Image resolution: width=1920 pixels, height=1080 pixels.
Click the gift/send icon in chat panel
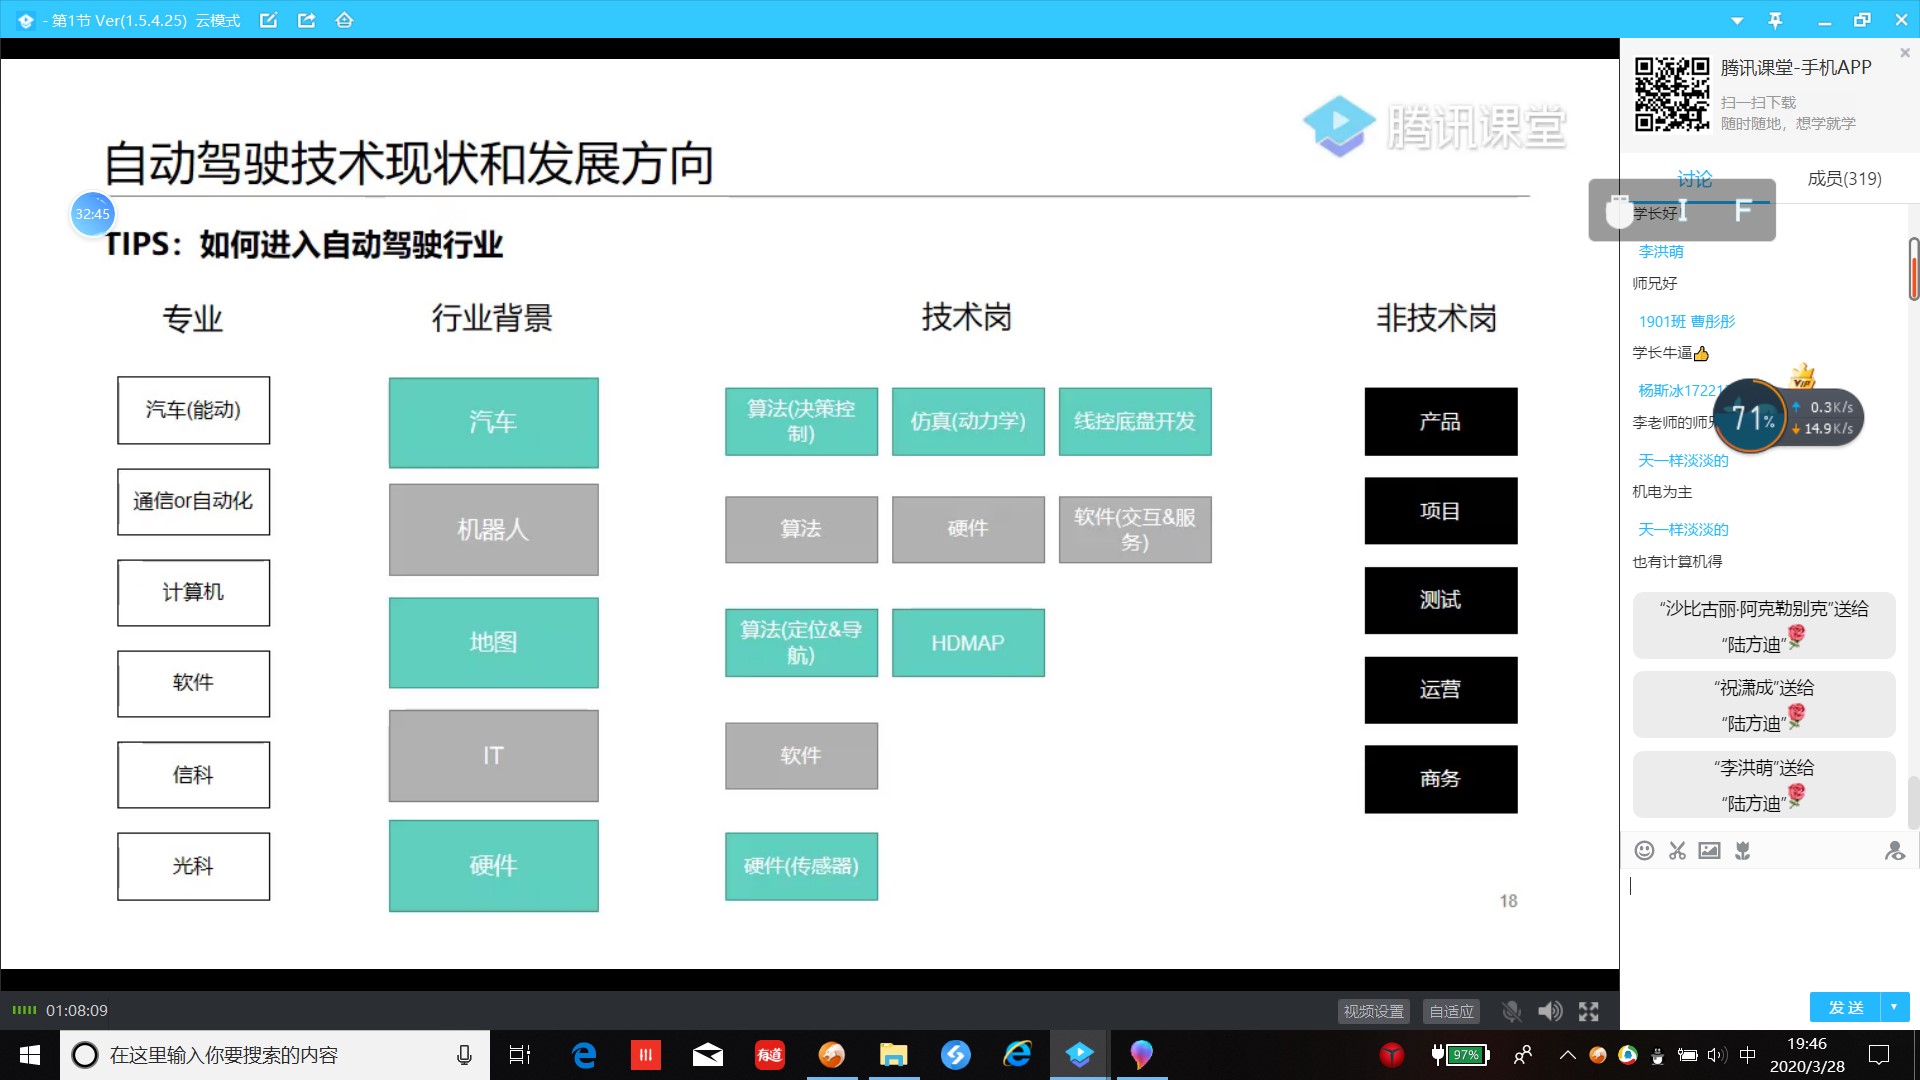tap(1743, 849)
